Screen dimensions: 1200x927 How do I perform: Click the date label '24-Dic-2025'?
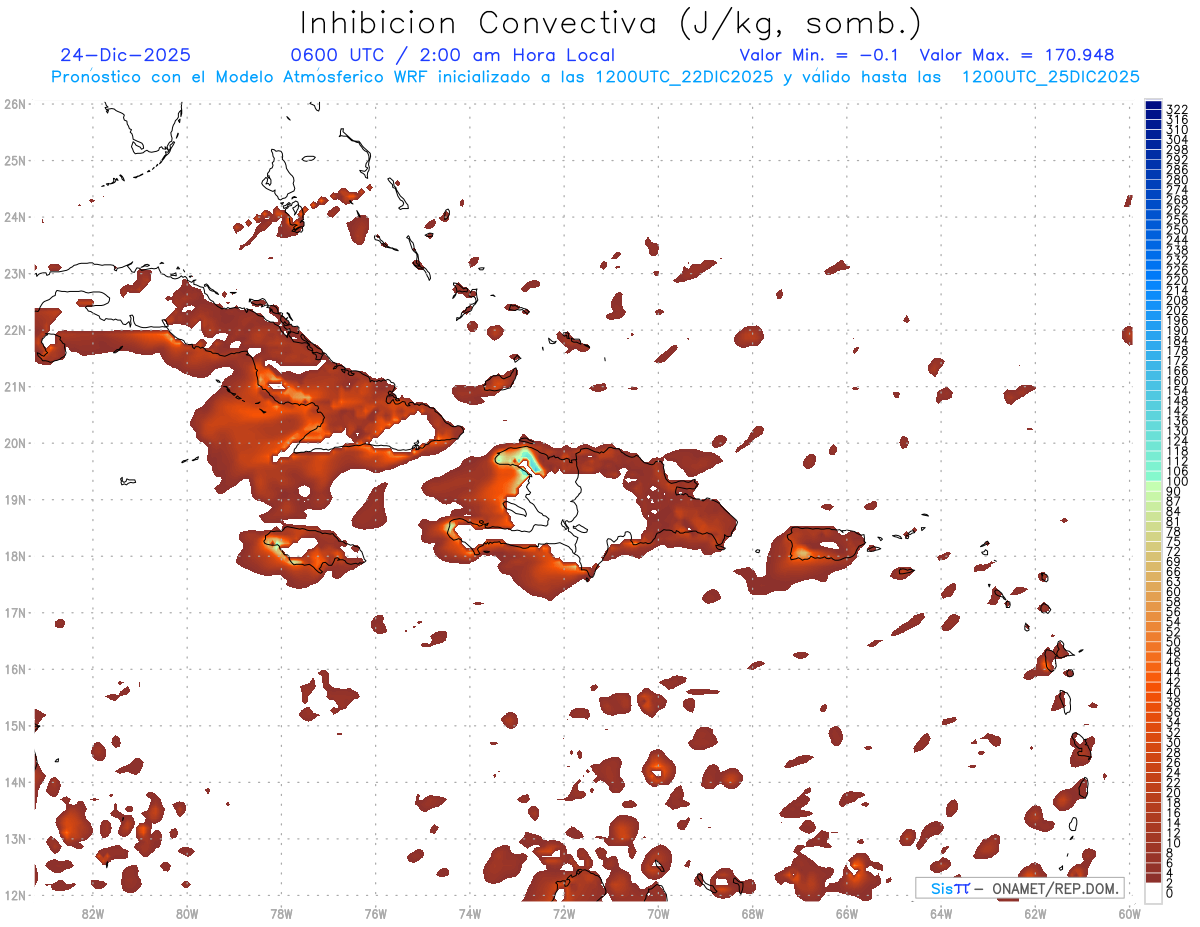125,55
